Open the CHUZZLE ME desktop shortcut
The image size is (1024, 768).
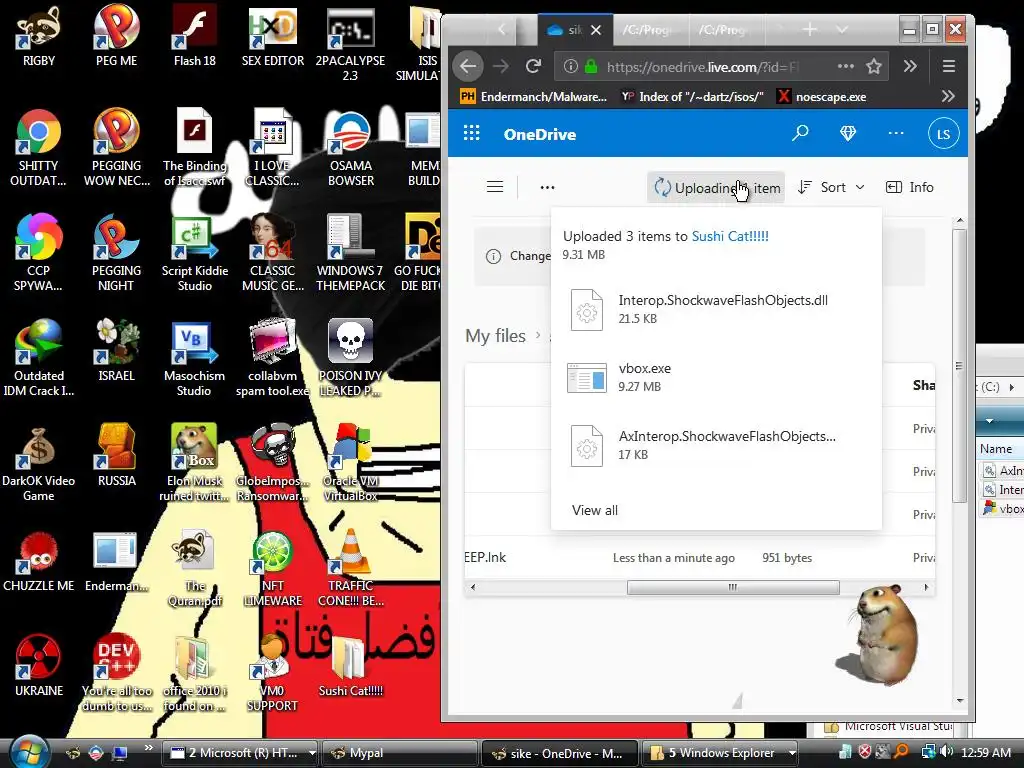pos(39,562)
